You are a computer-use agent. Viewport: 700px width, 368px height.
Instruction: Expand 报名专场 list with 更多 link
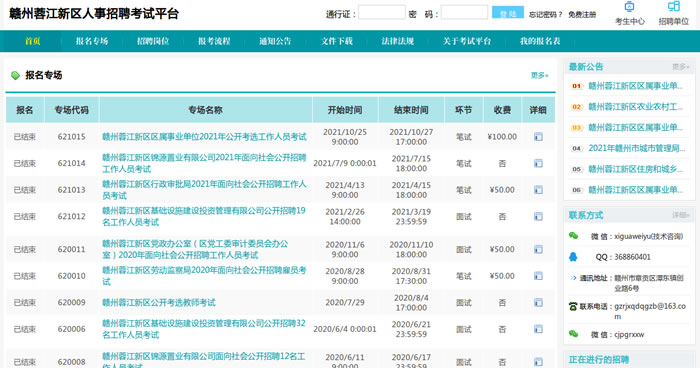tap(539, 75)
